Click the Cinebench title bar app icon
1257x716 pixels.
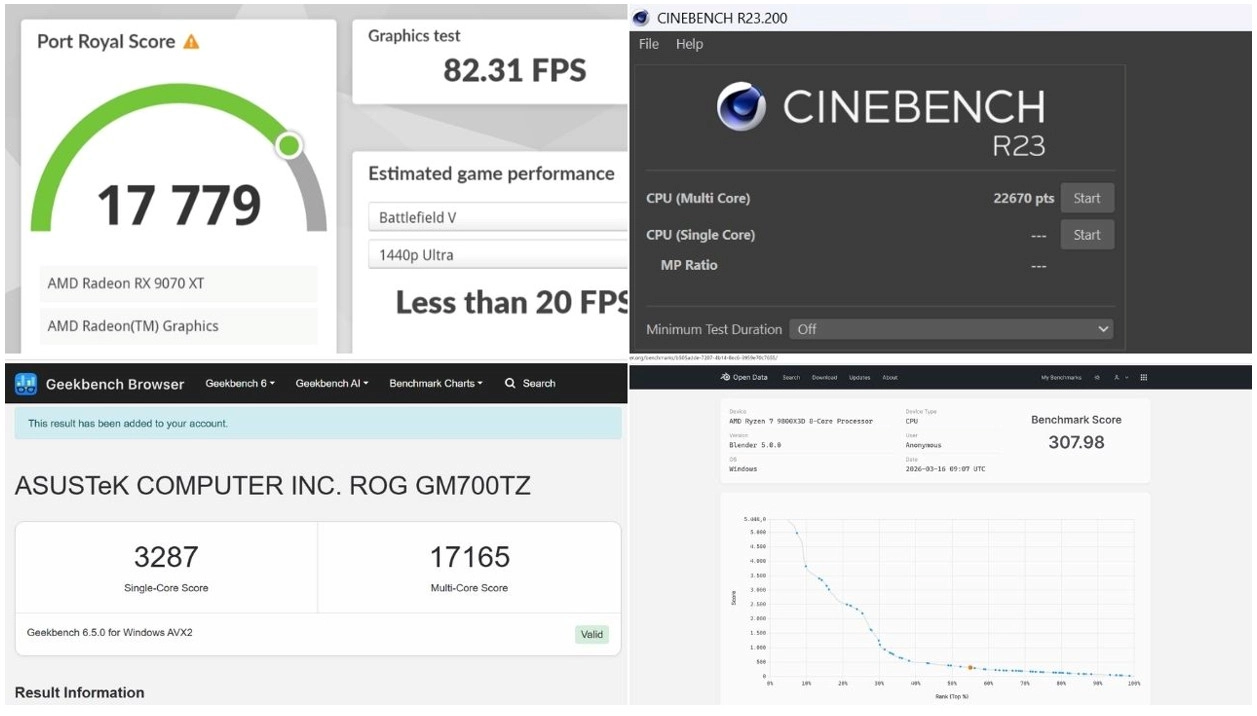[641, 18]
